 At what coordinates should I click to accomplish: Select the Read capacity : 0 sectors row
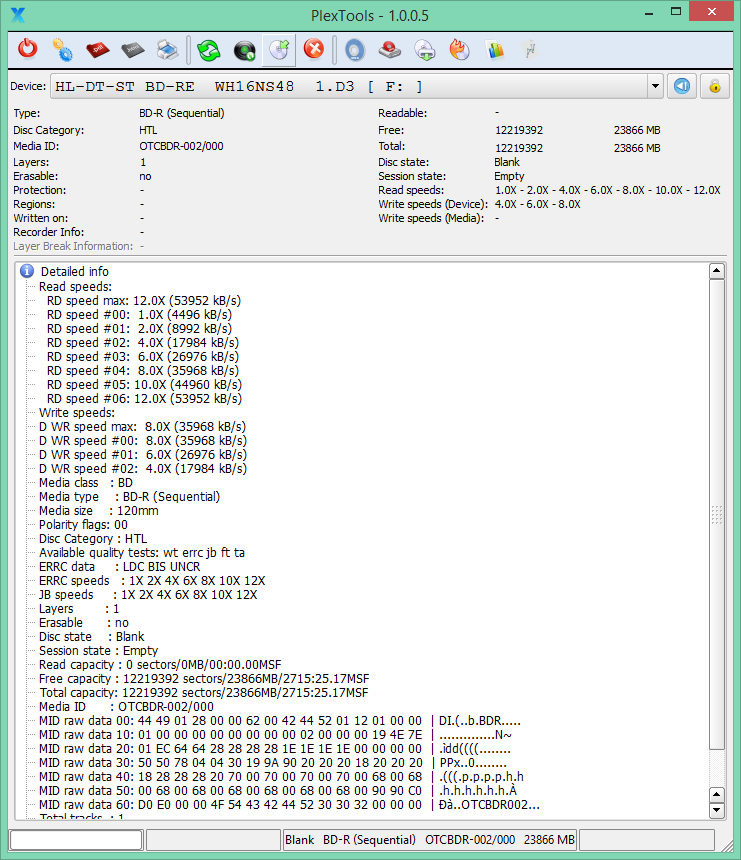[x=160, y=665]
